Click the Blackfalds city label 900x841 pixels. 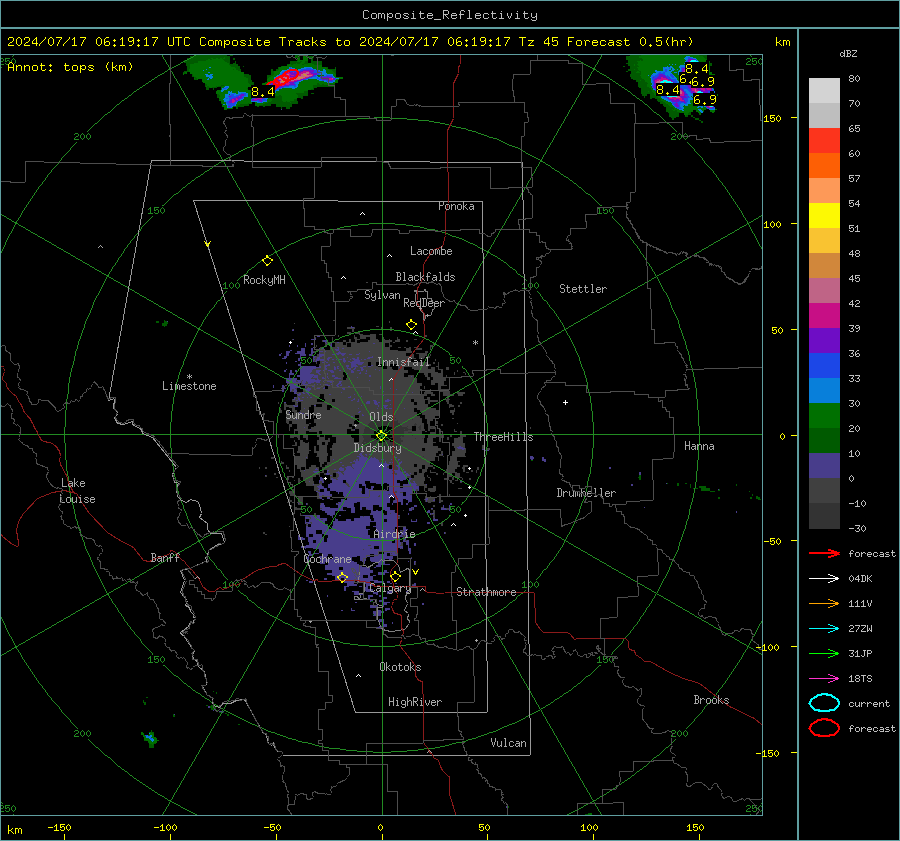[x=425, y=277]
